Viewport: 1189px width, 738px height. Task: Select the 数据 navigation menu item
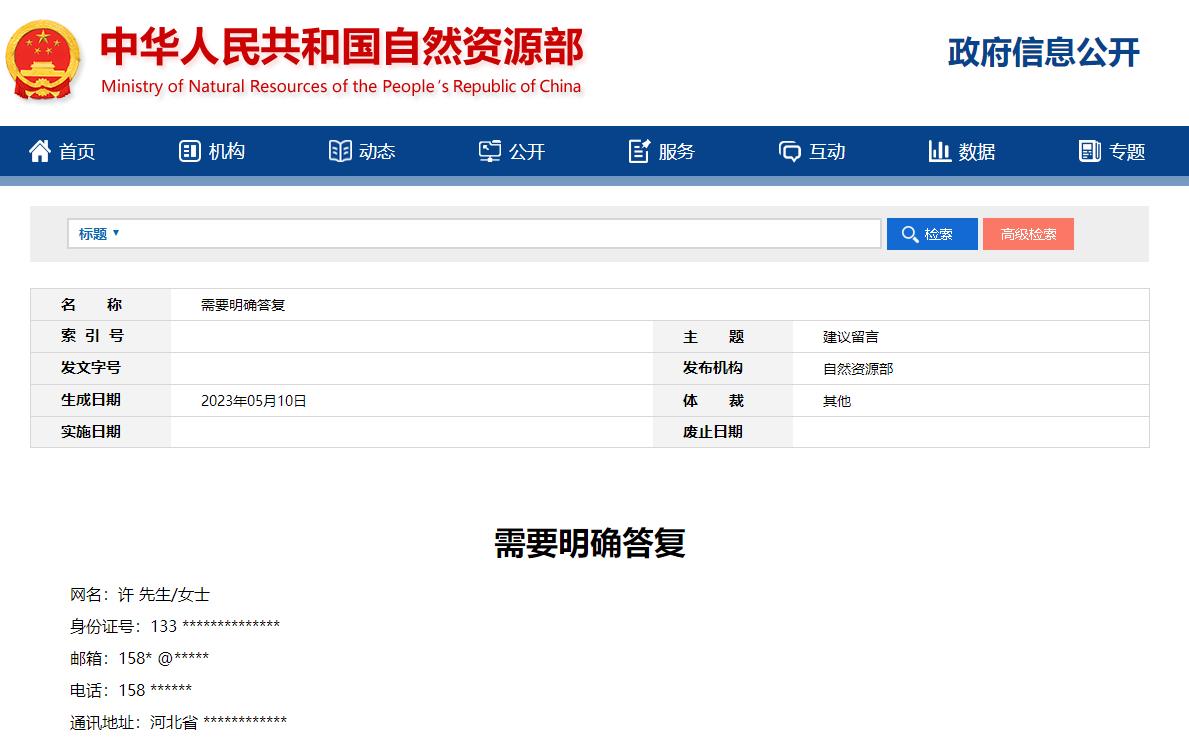click(x=977, y=152)
